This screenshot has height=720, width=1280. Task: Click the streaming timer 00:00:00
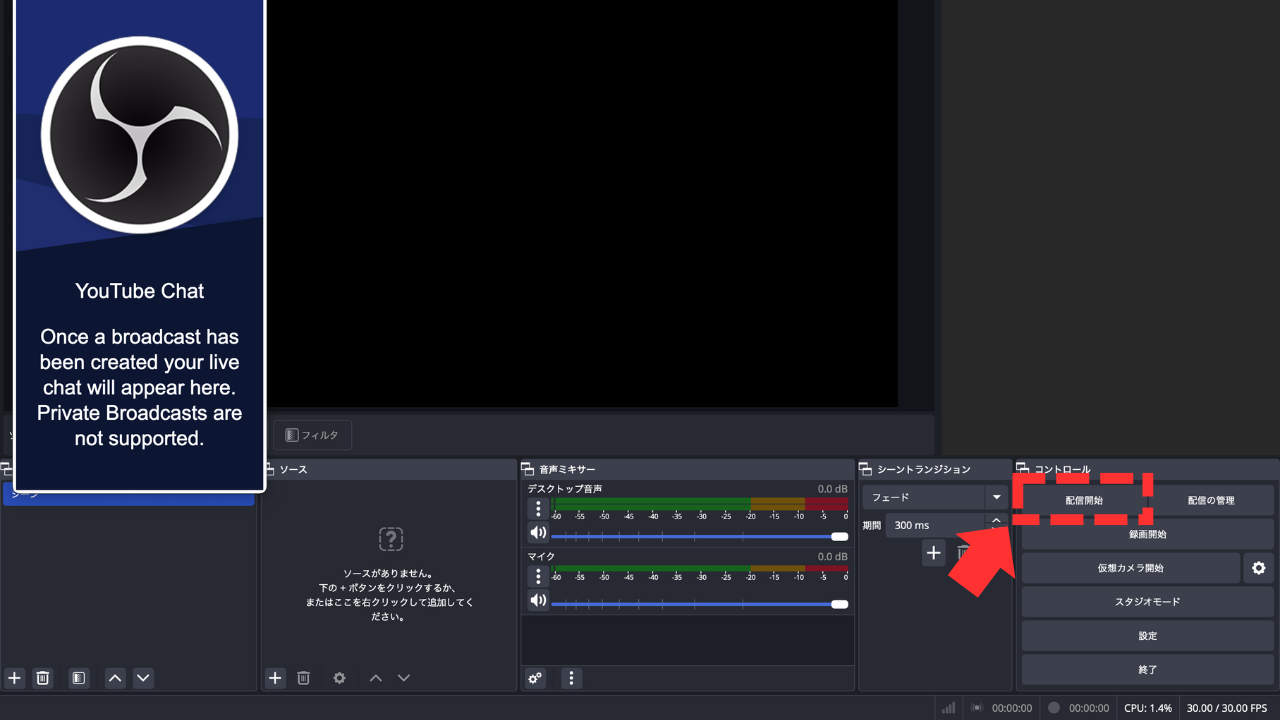[1012, 708]
